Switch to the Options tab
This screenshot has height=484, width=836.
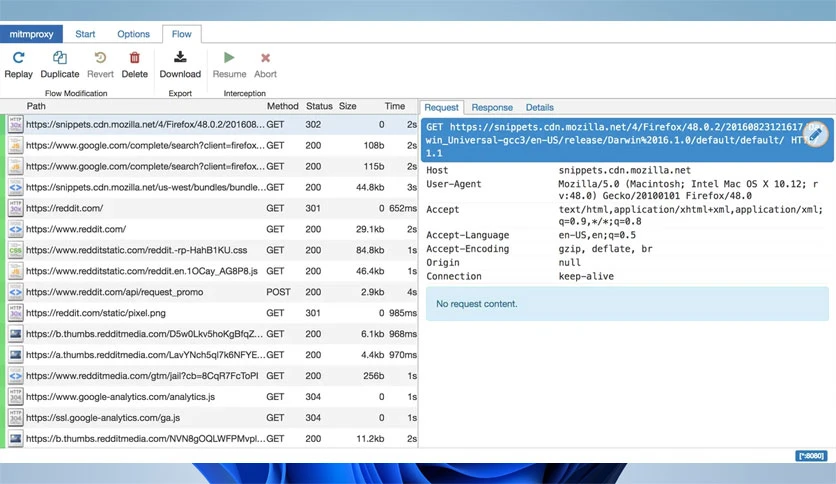(133, 34)
